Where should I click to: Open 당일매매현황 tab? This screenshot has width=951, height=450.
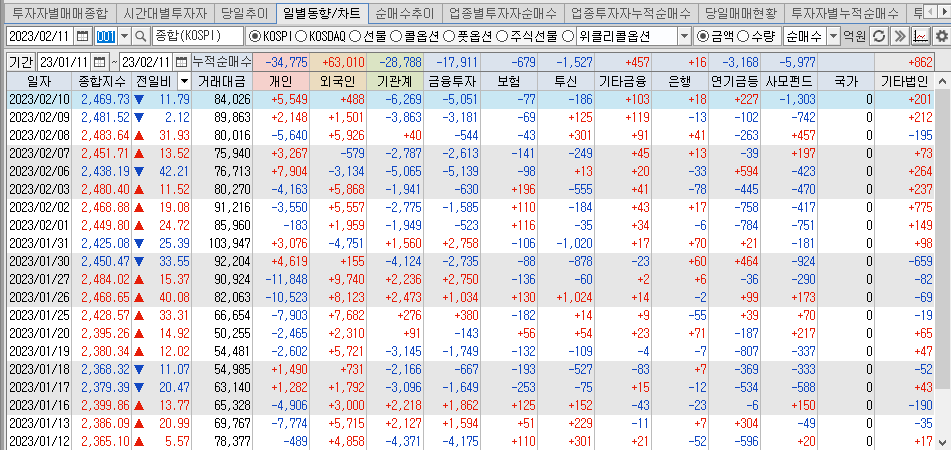739,12
